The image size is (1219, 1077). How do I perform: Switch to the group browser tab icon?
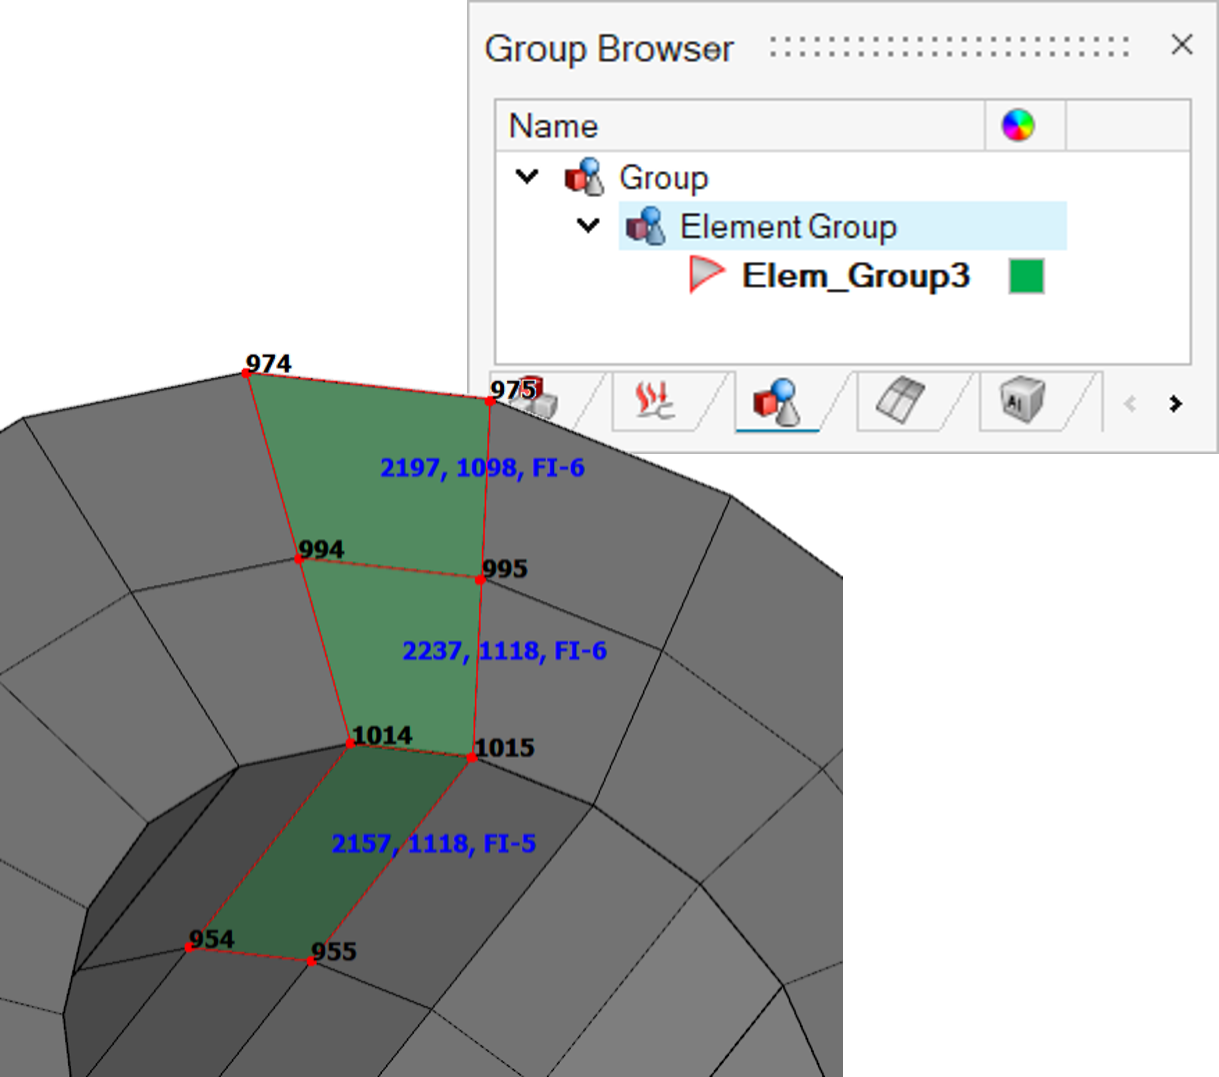tap(778, 402)
